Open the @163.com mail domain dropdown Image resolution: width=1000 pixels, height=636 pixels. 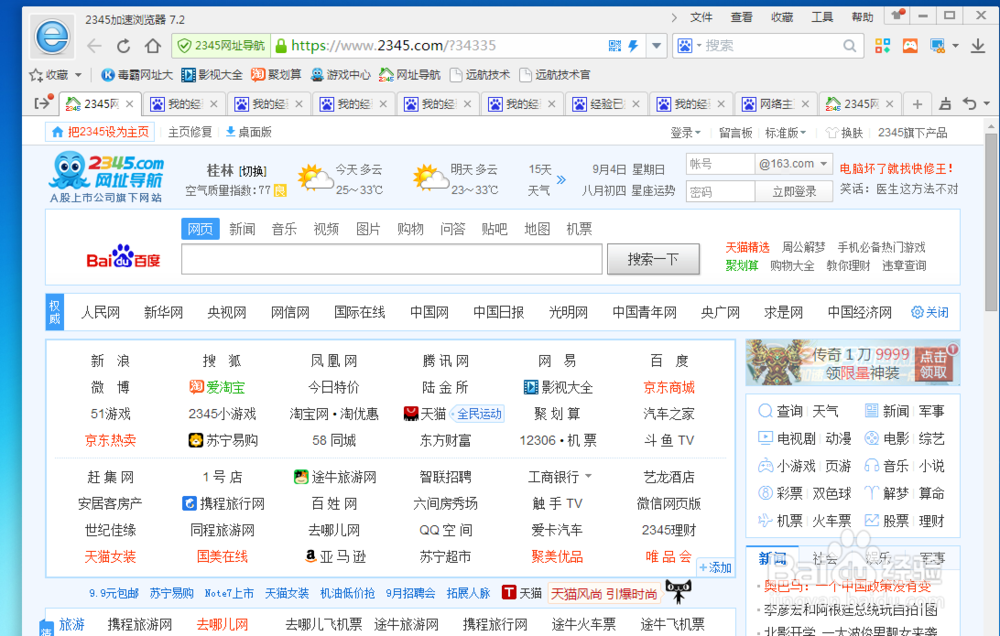point(793,164)
